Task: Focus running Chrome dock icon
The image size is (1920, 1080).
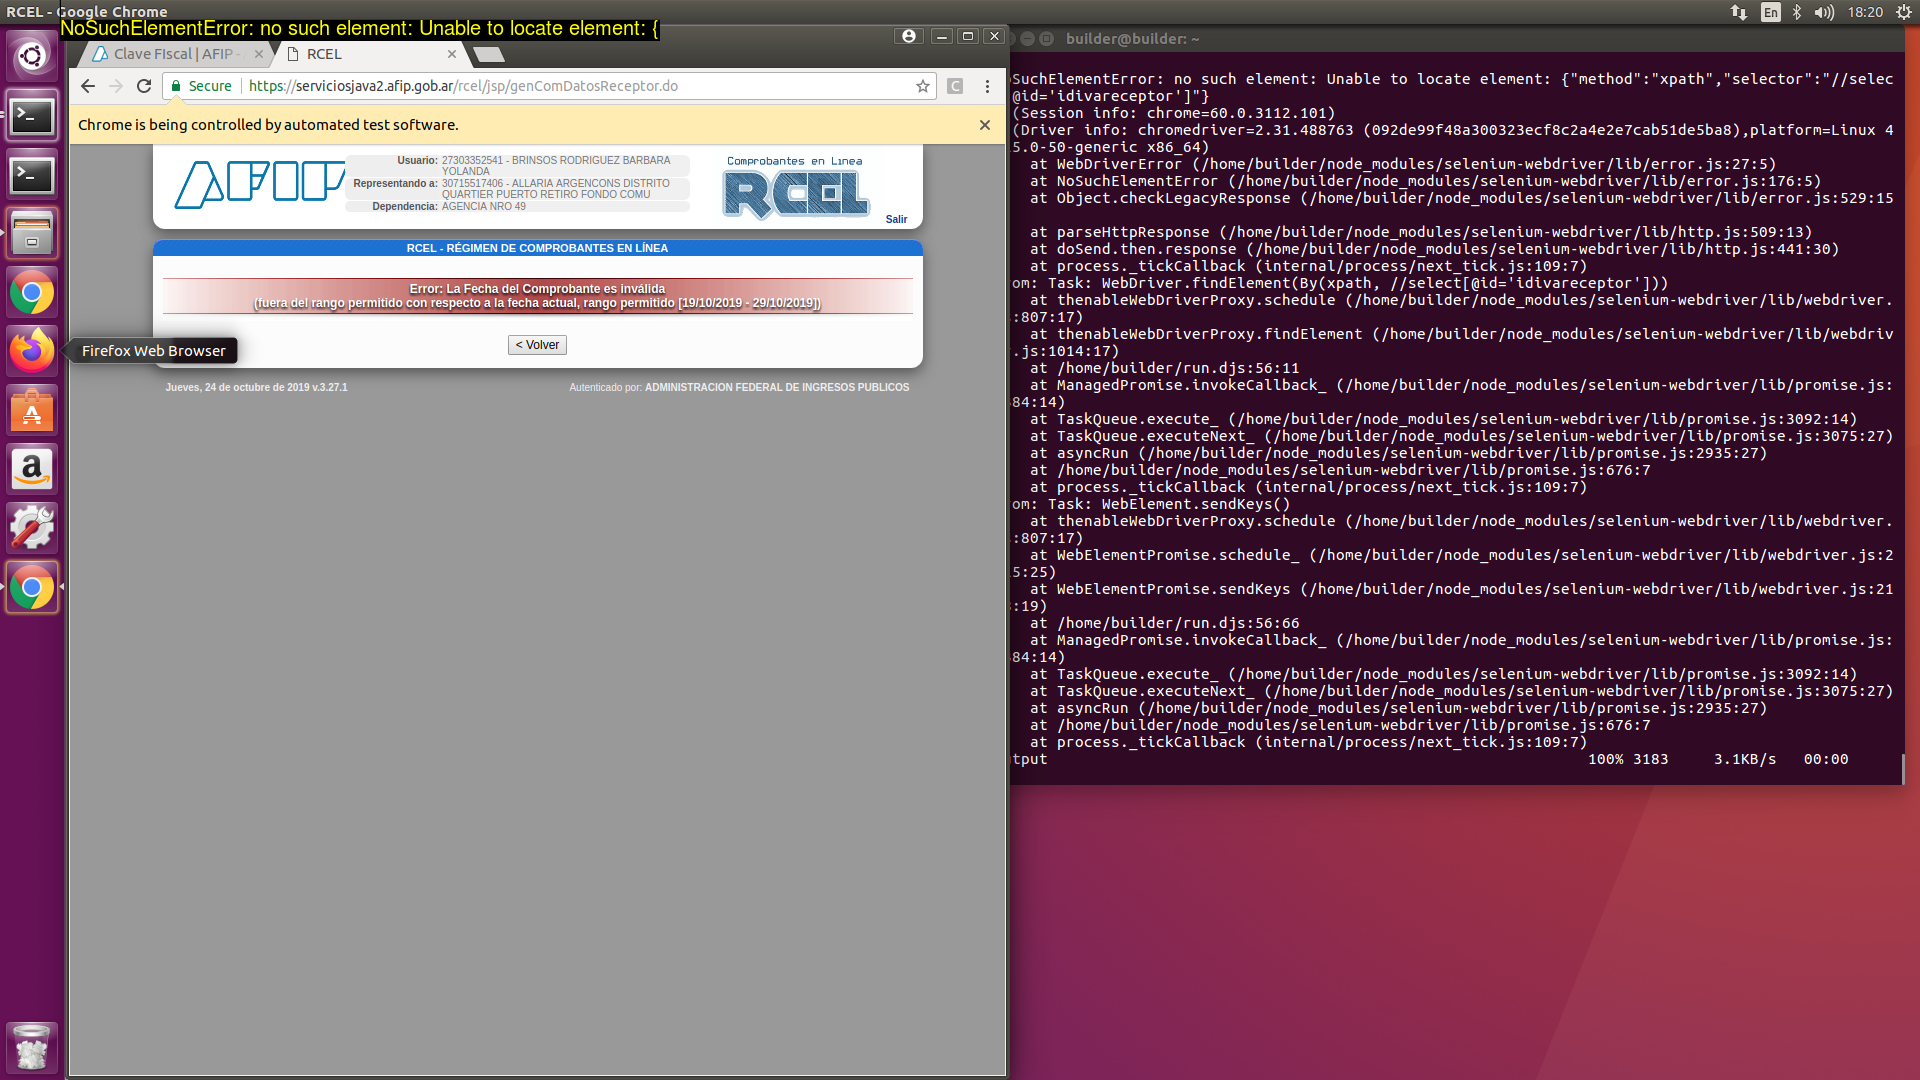Action: click(x=32, y=587)
